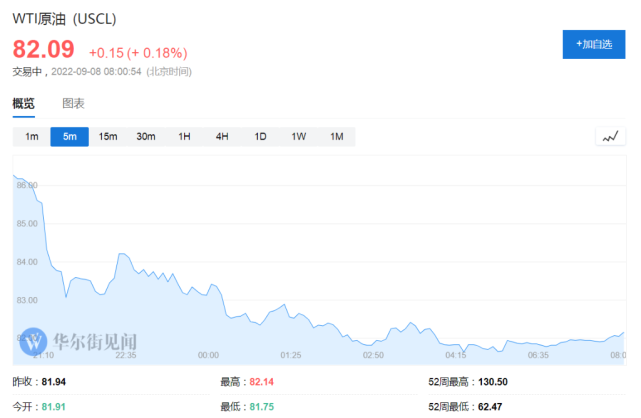Click the 52周最高 value 130.50
Image resolution: width=641 pixels, height=418 pixels.
[498, 382]
